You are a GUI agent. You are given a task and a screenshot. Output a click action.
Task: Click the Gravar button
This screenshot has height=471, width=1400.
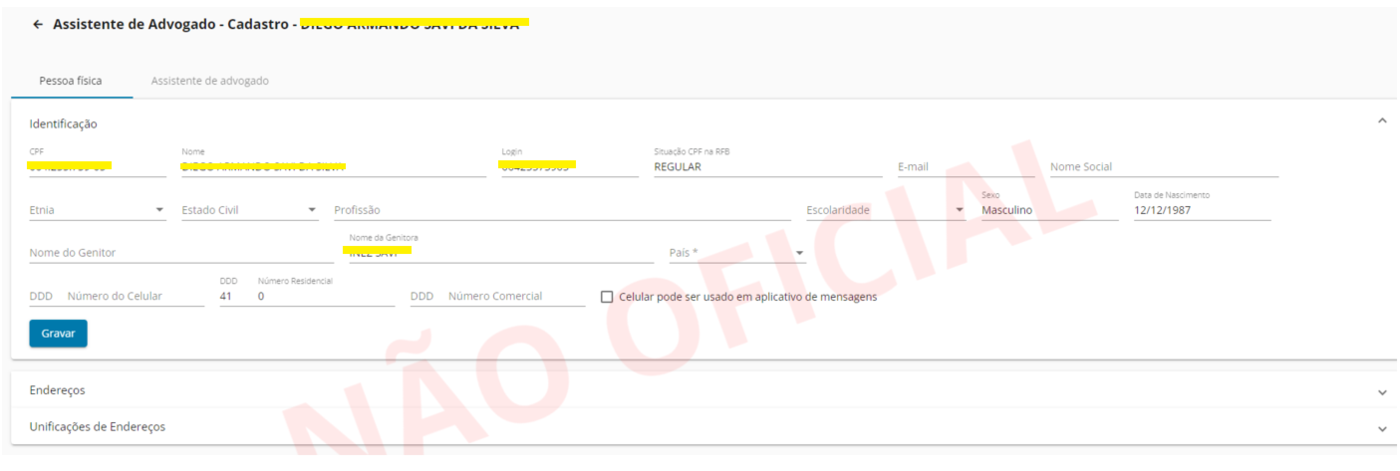pos(58,333)
